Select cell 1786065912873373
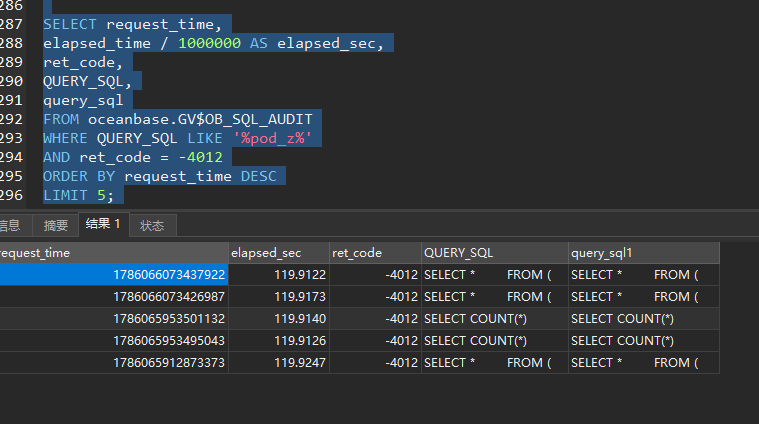The width and height of the screenshot is (759, 424). [114, 363]
